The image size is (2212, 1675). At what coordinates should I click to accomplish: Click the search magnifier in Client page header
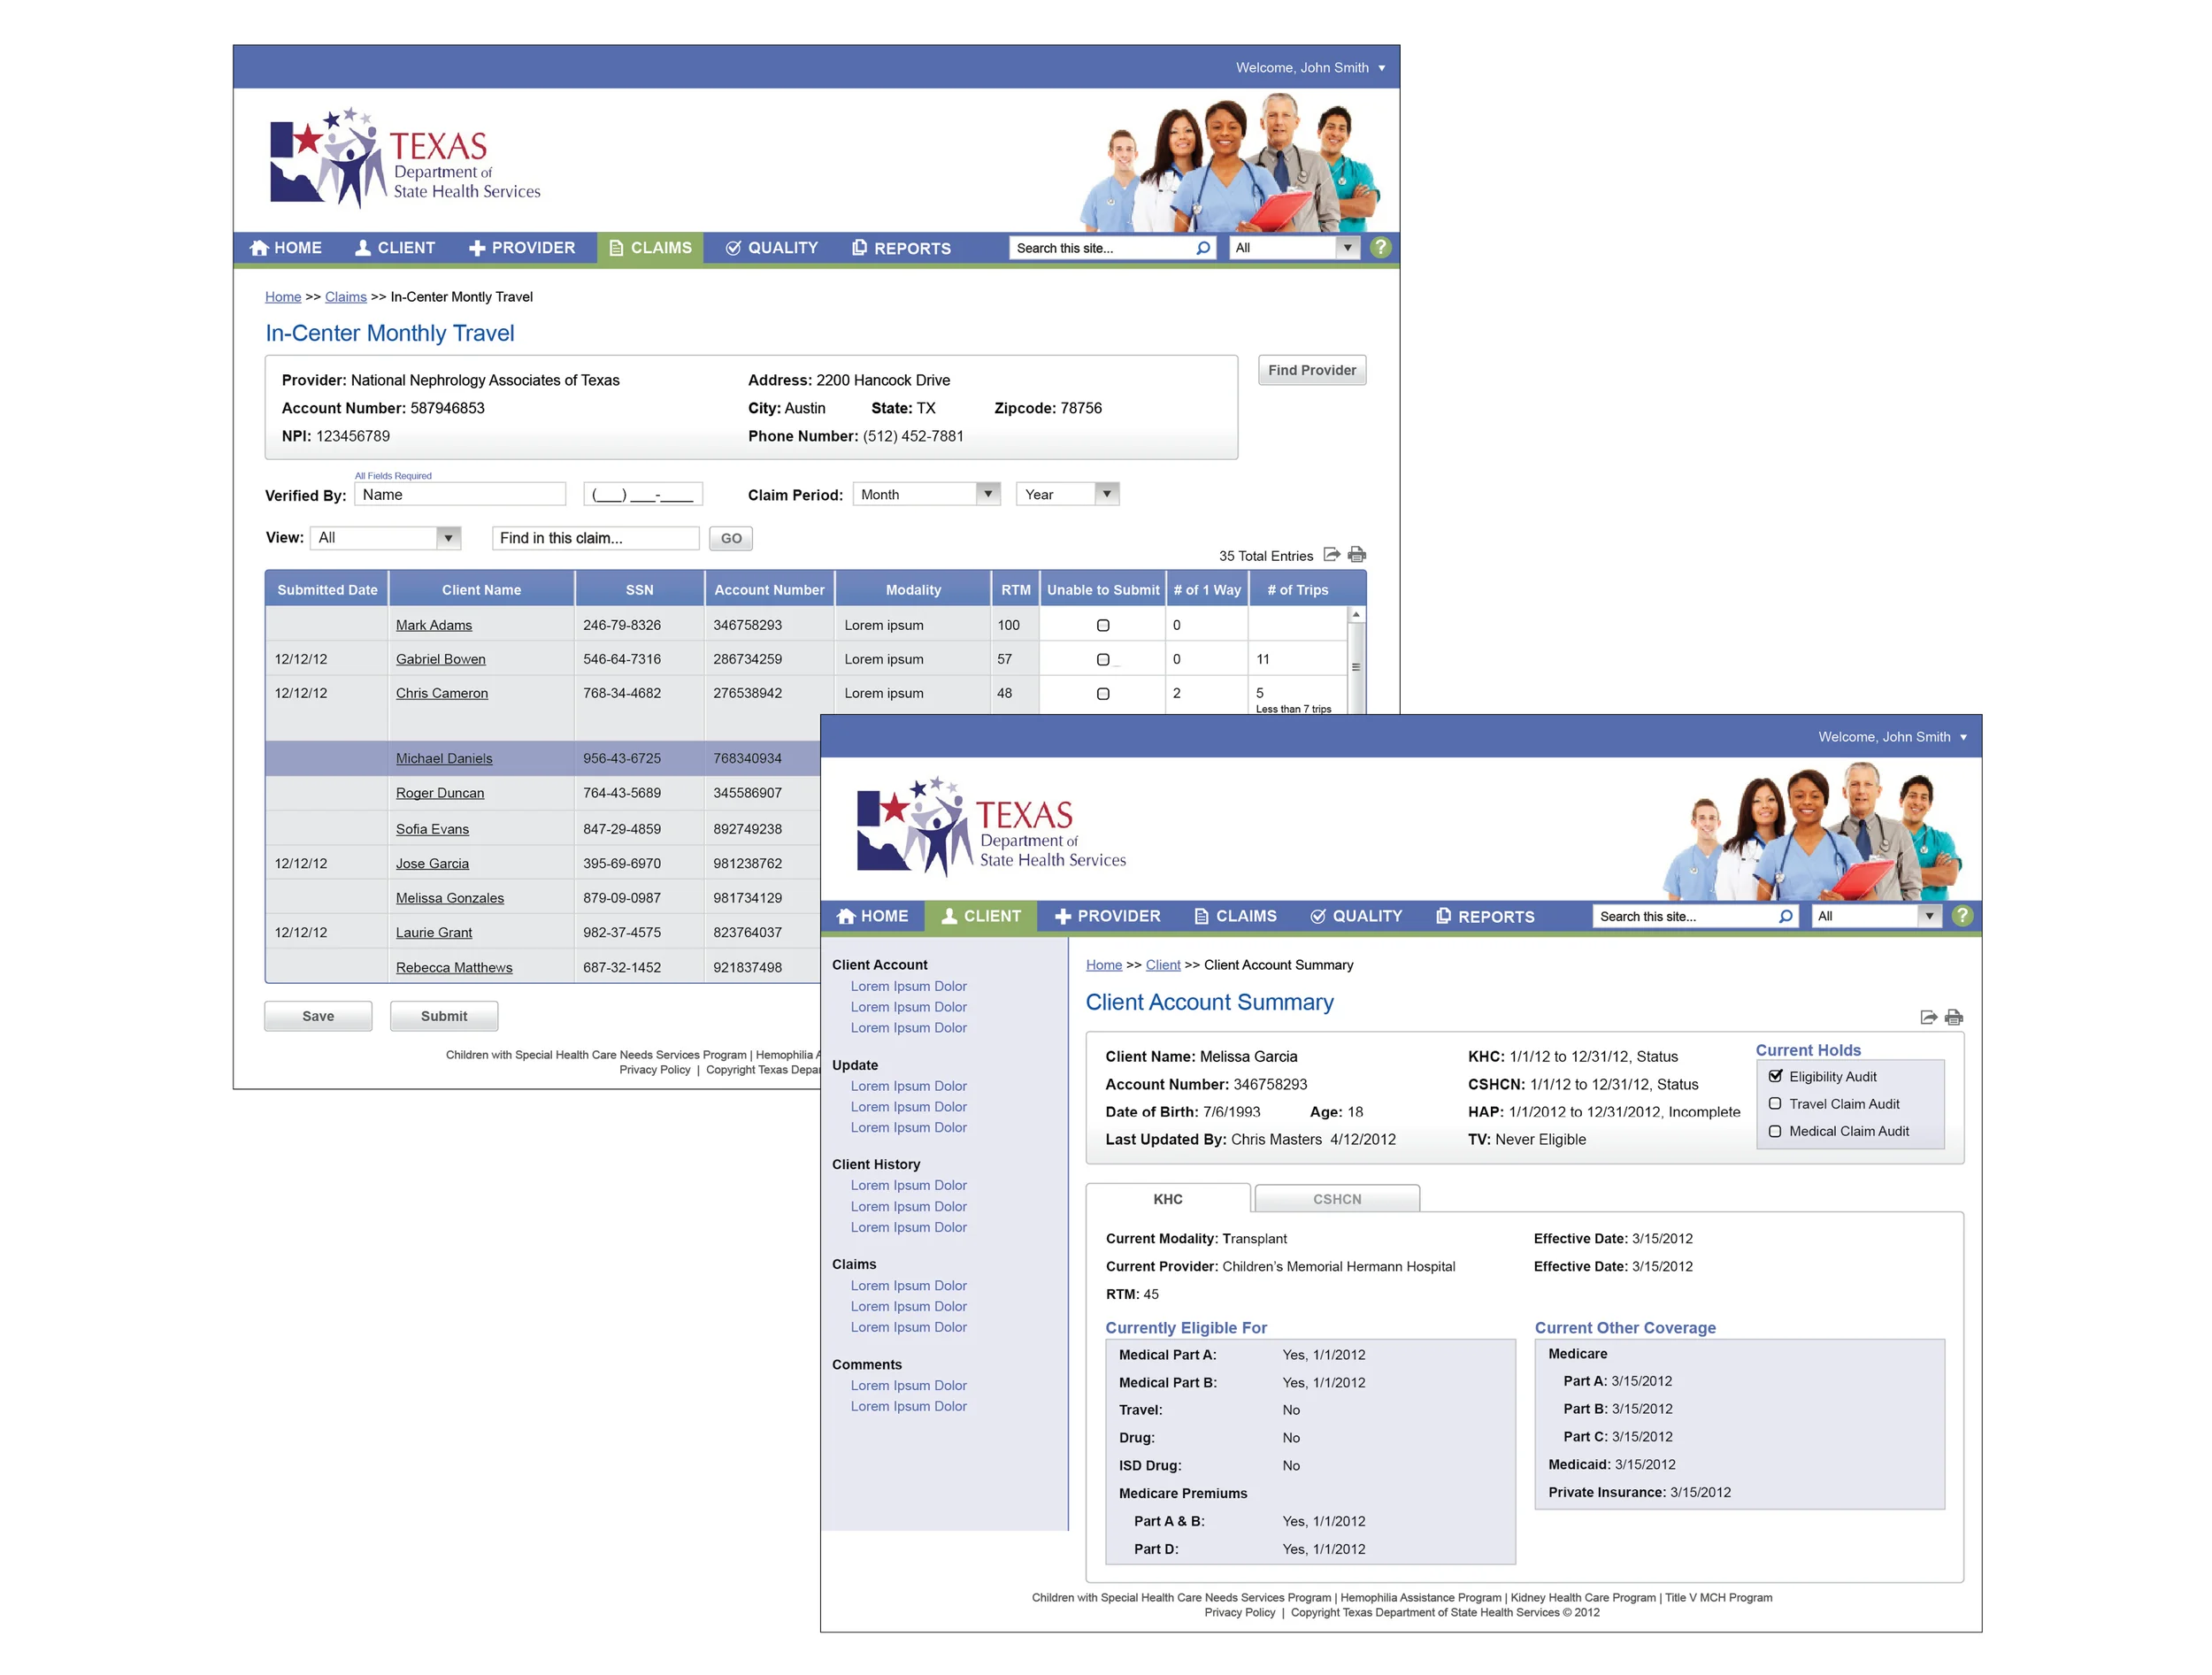1785,916
